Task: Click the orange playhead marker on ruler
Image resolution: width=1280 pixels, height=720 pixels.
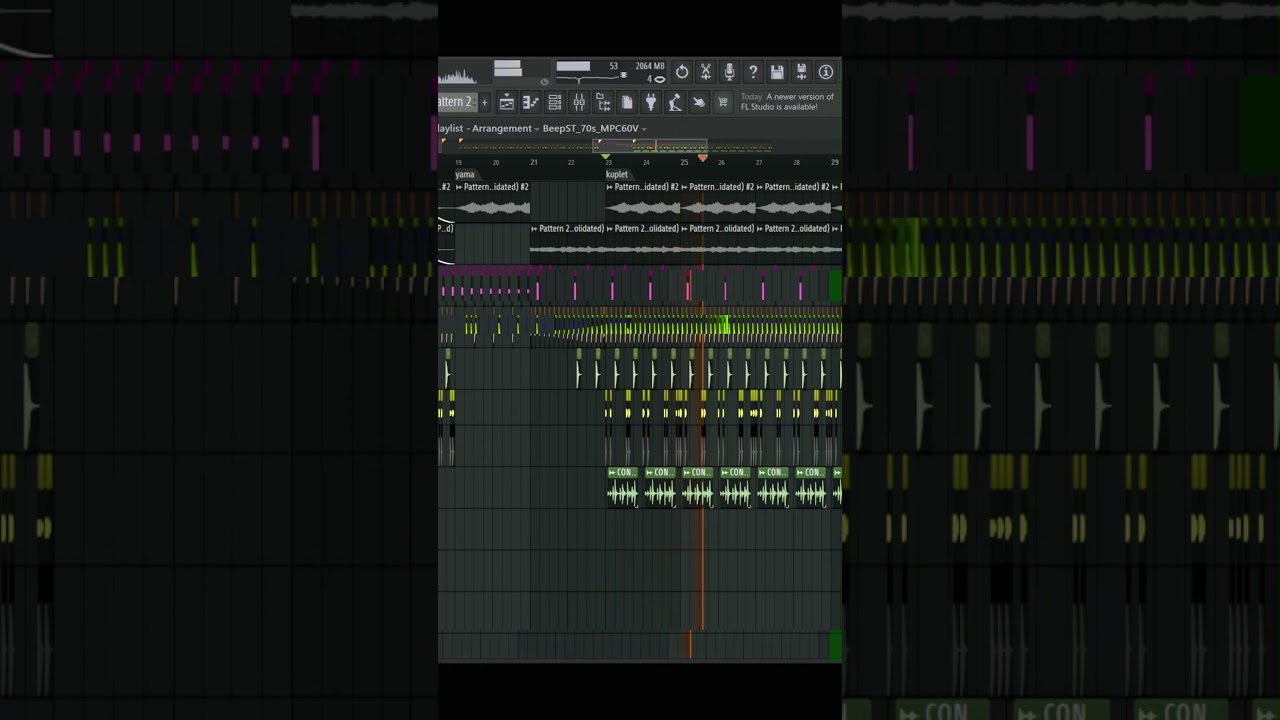Action: click(703, 158)
